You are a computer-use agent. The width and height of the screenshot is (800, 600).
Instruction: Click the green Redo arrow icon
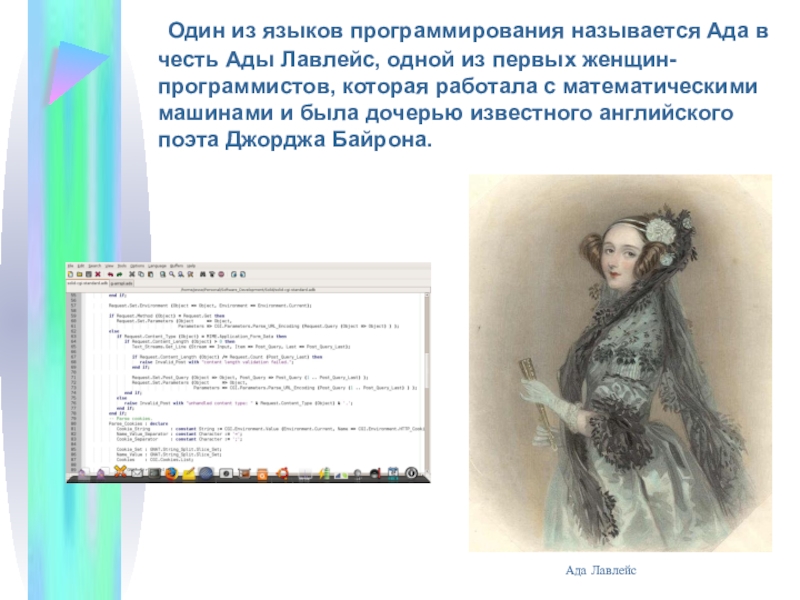point(119,274)
